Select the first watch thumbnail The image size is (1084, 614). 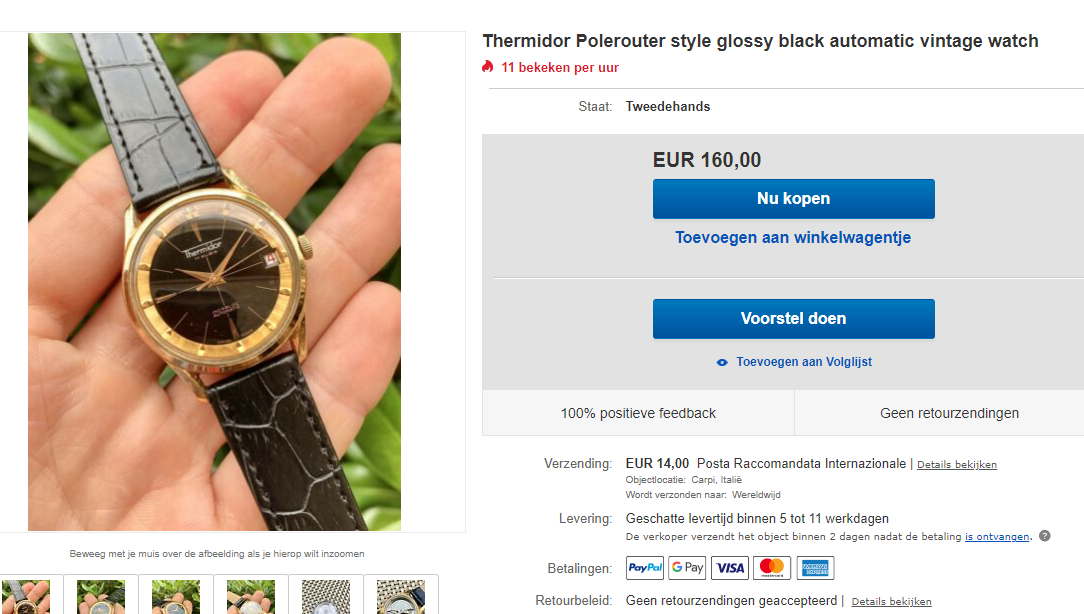[26, 596]
